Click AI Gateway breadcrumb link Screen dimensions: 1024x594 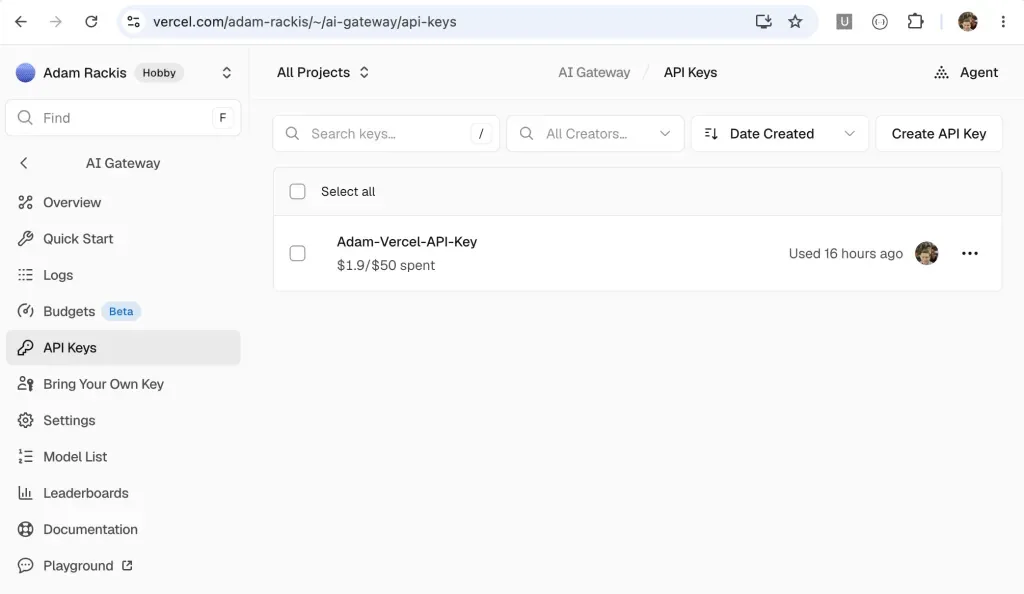594,72
